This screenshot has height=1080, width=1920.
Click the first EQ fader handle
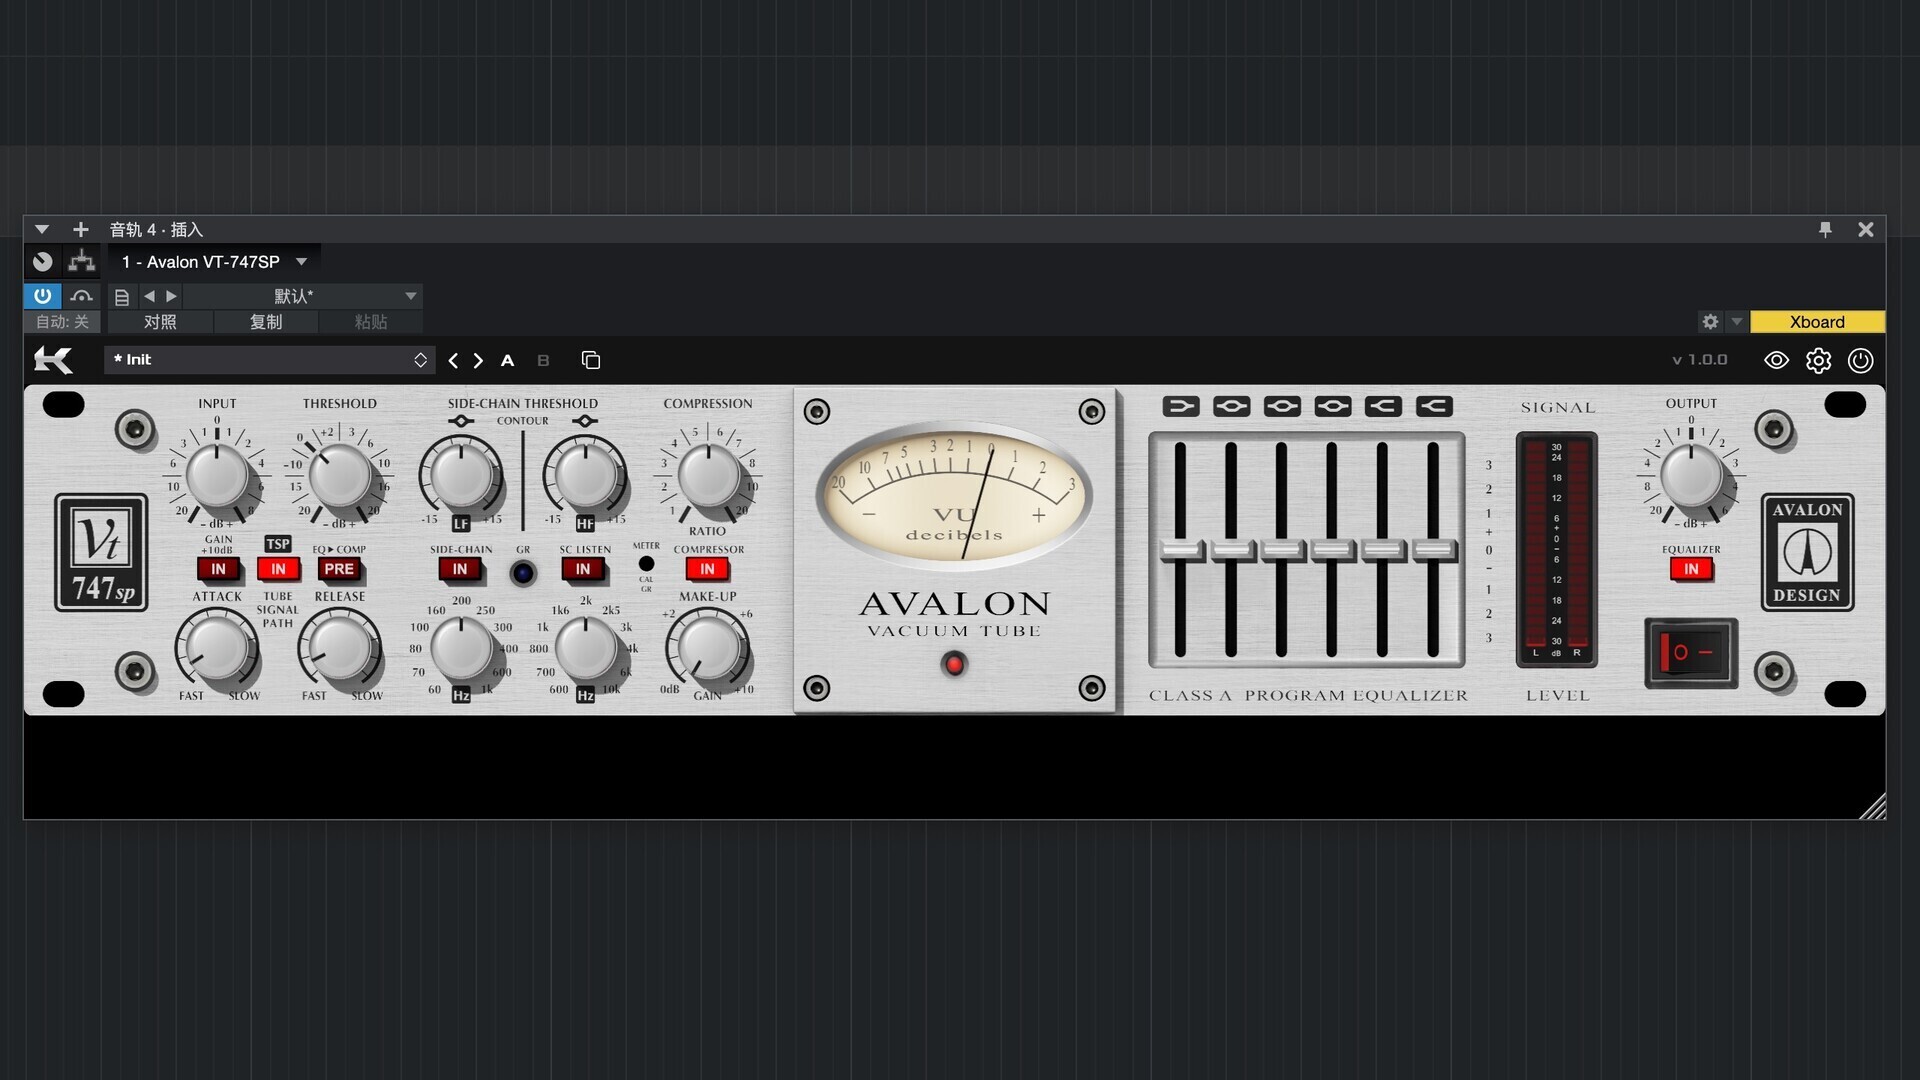coord(1181,550)
